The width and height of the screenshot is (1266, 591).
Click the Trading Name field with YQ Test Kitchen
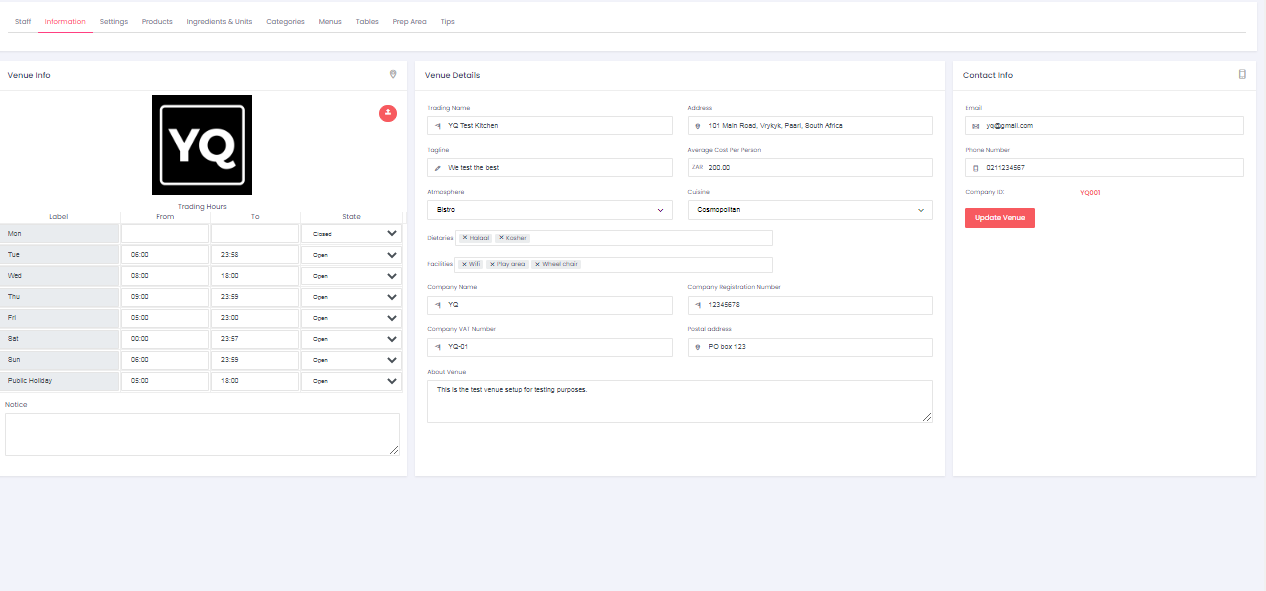coord(550,125)
